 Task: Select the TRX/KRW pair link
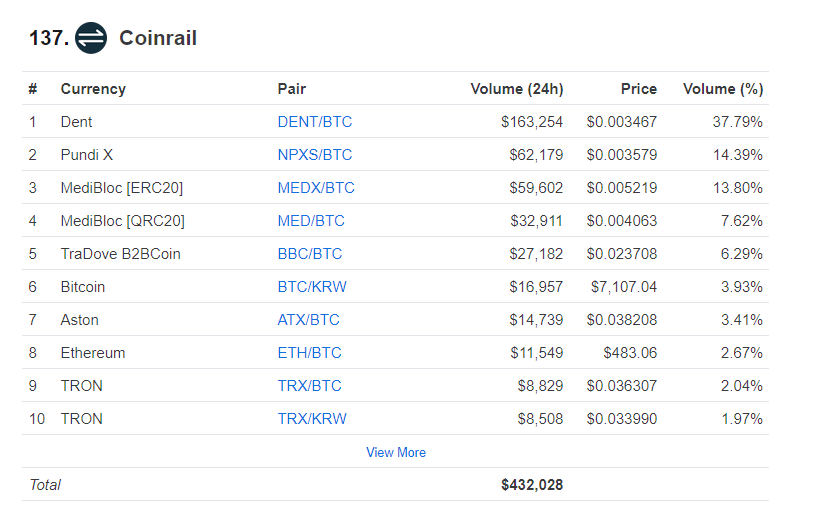tap(312, 419)
